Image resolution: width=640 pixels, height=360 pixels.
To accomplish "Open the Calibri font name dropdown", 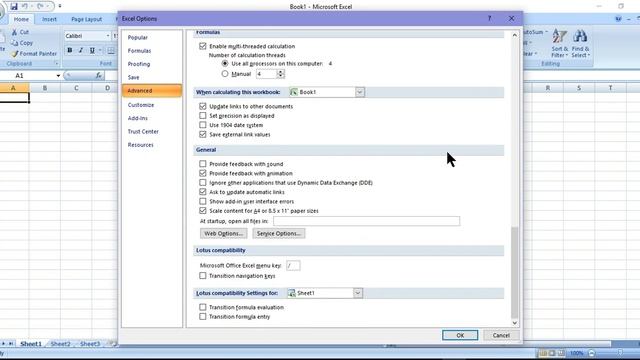I will click(108, 36).
